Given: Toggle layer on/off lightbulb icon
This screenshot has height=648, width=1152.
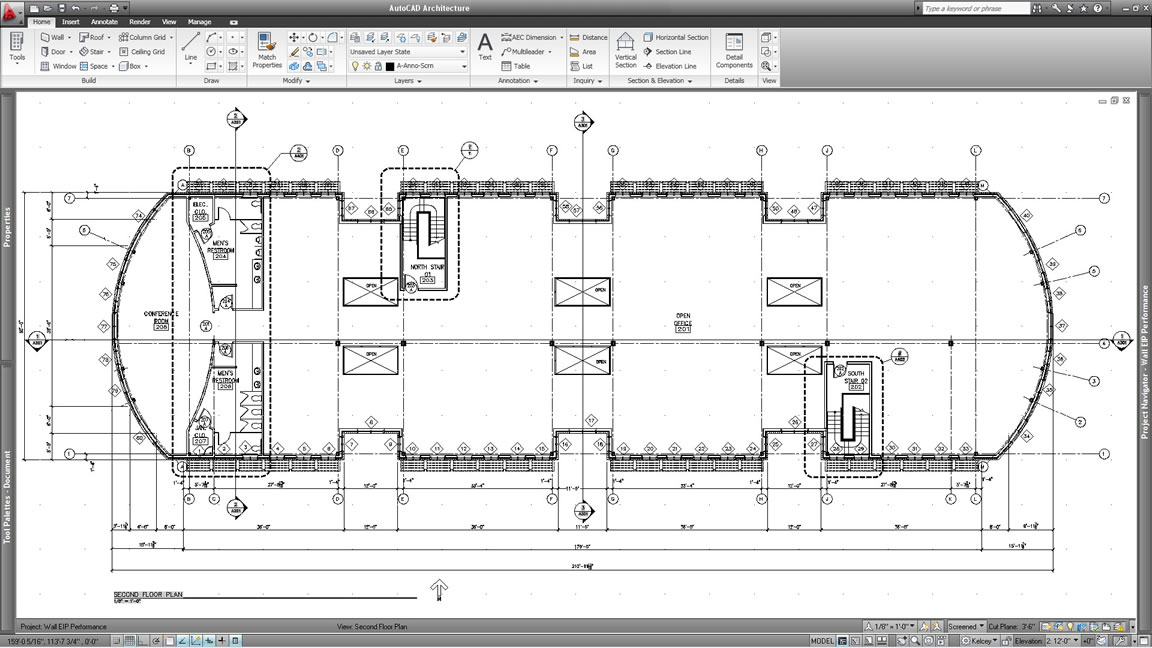Looking at the screenshot, I should (355, 66).
